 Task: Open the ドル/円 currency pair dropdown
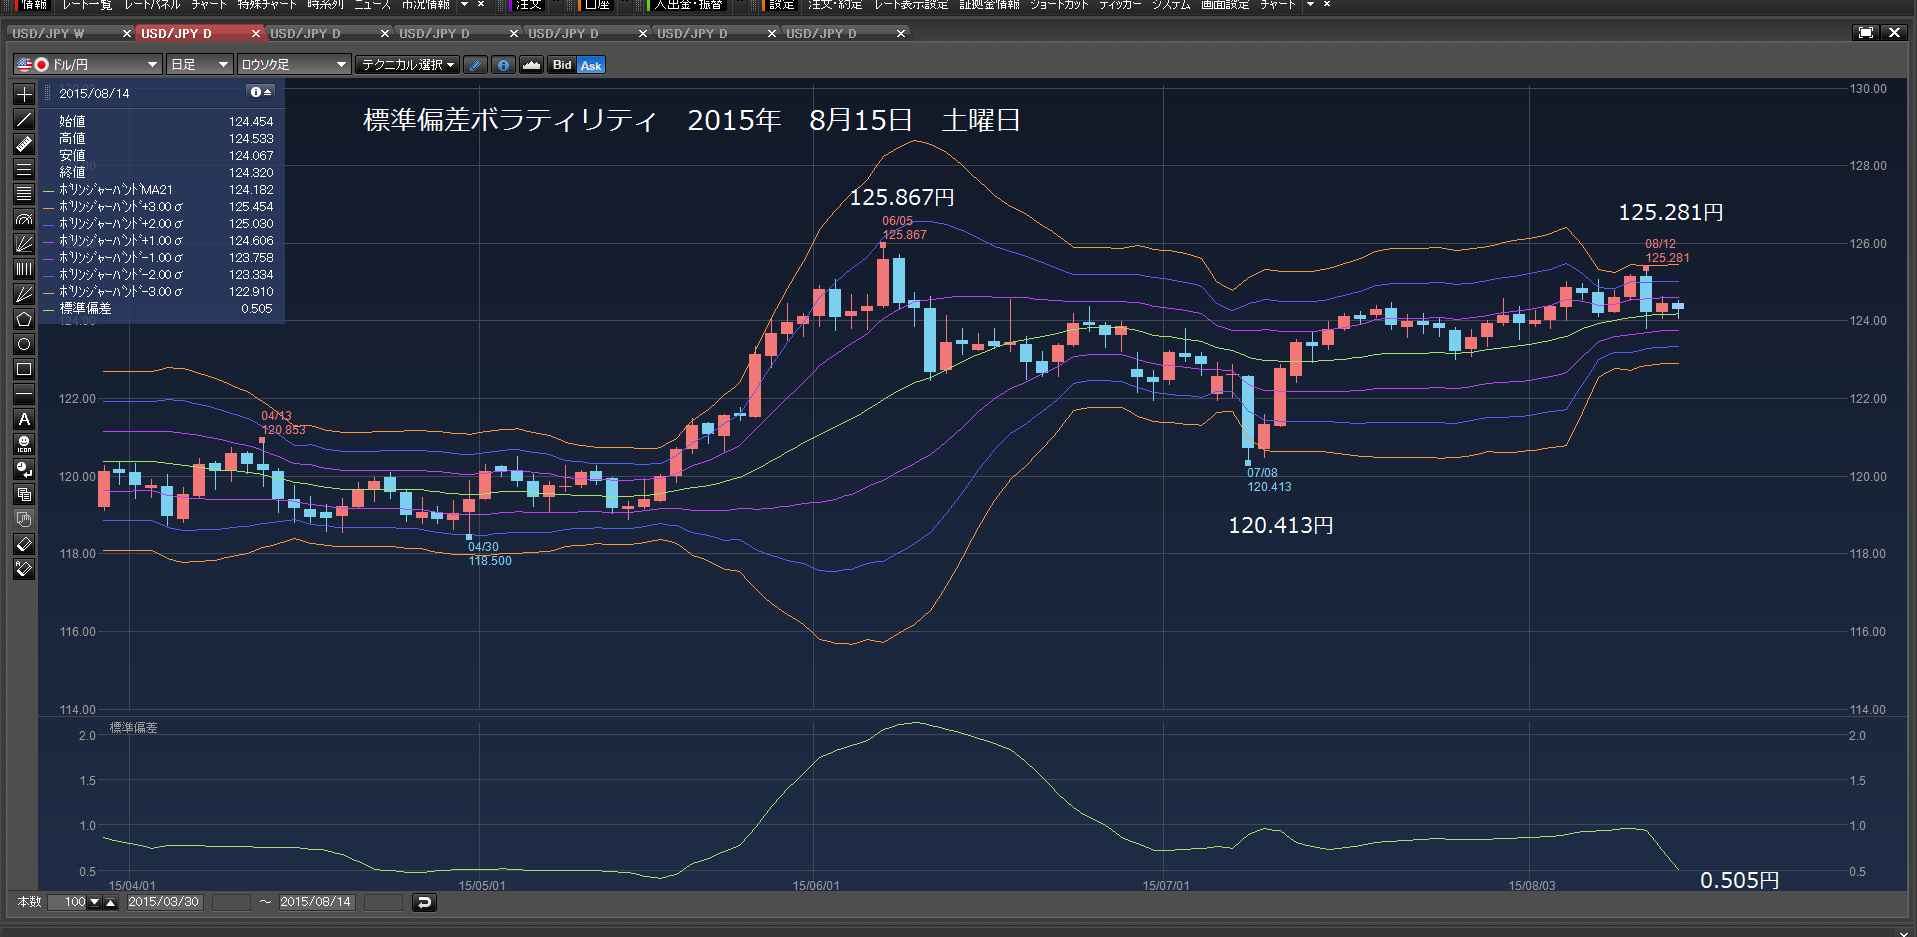tap(88, 65)
